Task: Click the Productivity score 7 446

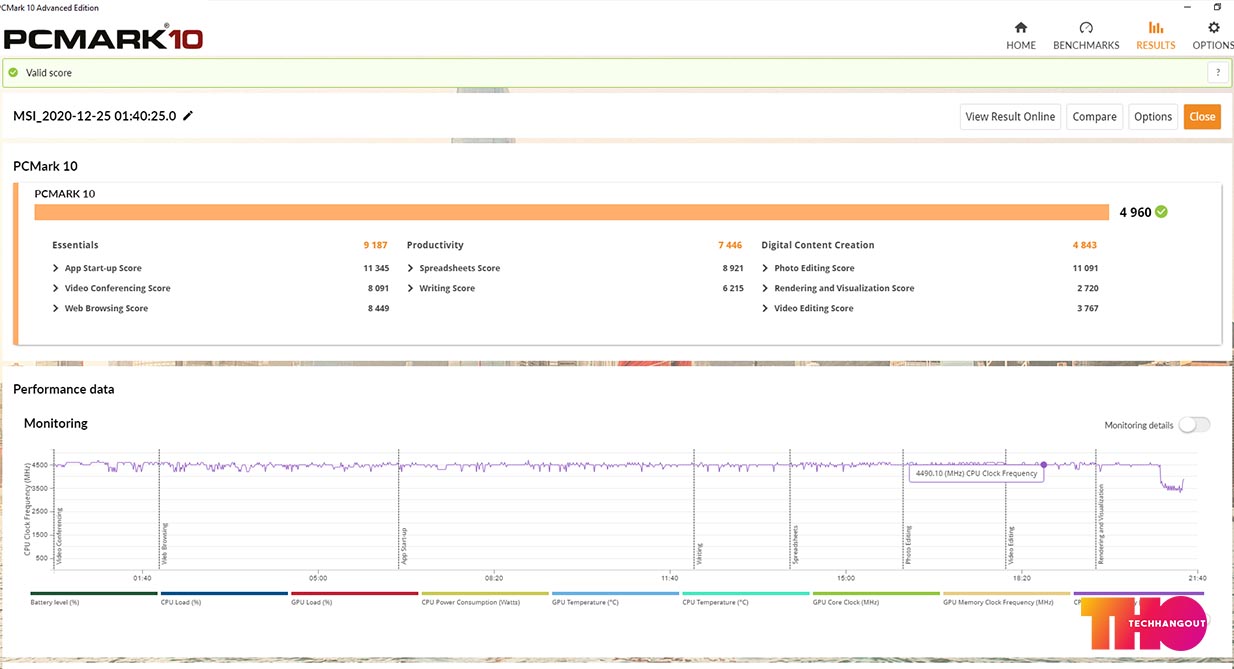Action: click(x=730, y=245)
